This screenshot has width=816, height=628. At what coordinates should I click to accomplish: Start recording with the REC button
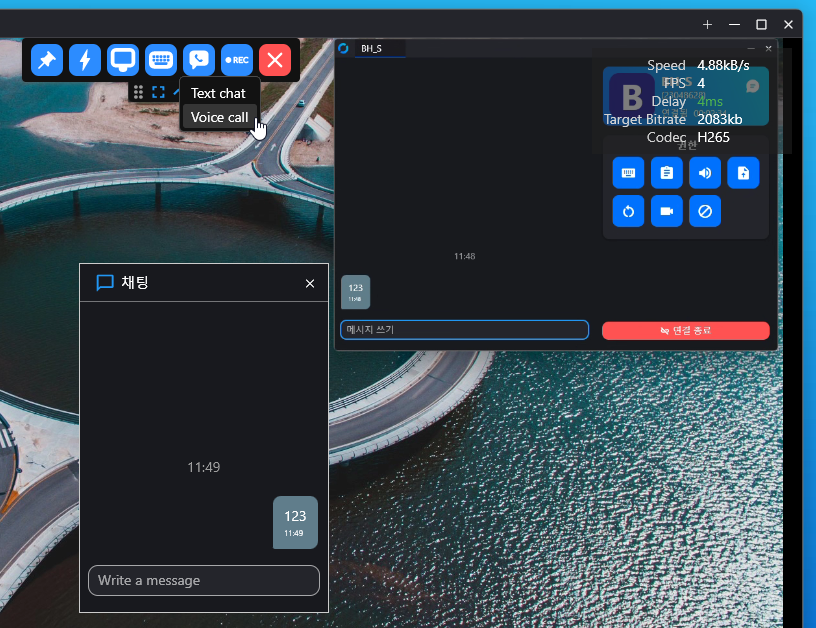click(237, 60)
